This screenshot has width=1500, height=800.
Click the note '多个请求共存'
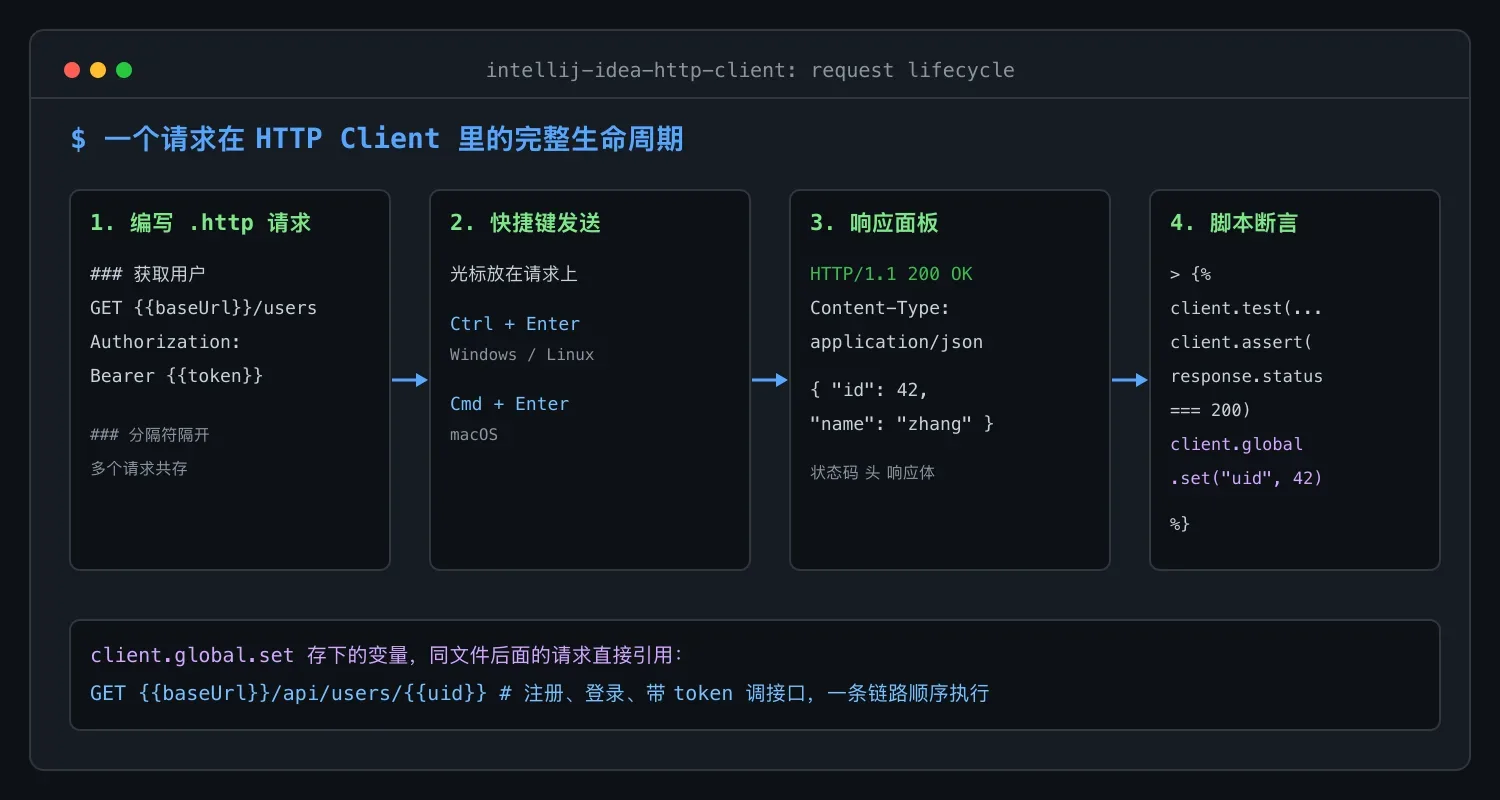pyautogui.click(x=139, y=468)
